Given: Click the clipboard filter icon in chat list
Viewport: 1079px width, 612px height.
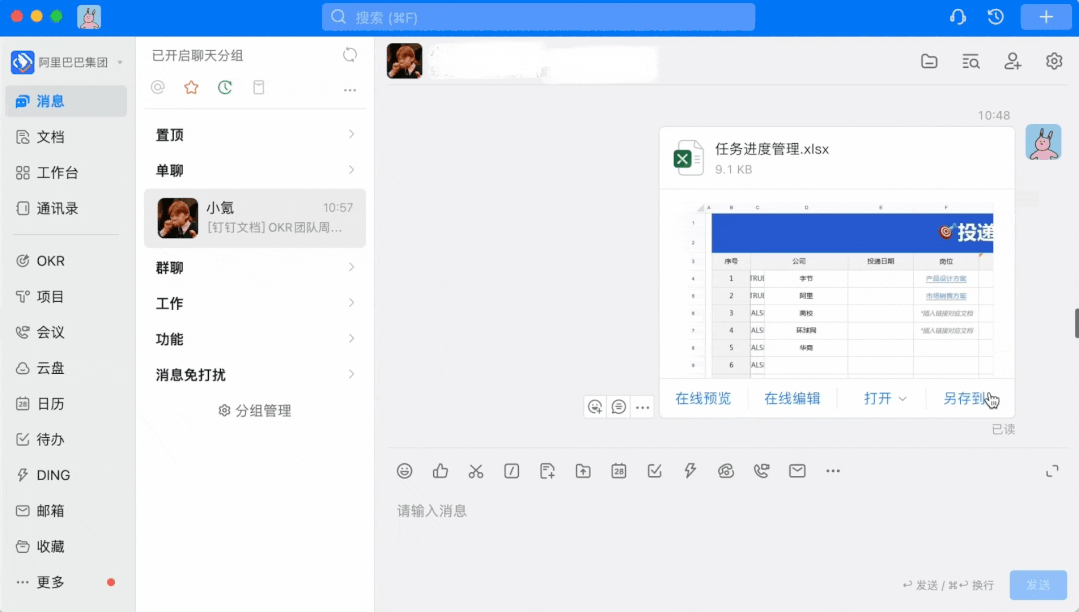Looking at the screenshot, I should pyautogui.click(x=259, y=87).
